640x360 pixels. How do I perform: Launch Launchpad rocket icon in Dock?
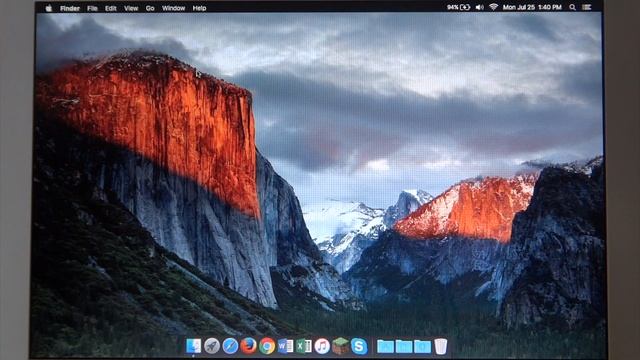[x=212, y=346]
